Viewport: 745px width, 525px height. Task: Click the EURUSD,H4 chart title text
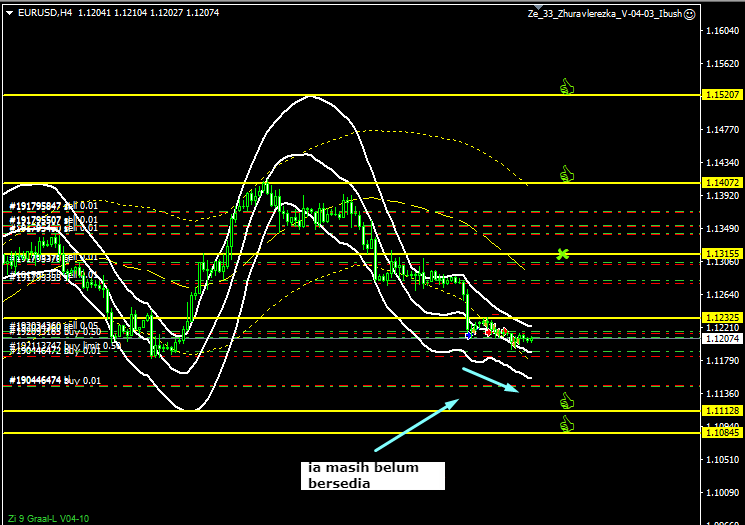click(x=45, y=13)
